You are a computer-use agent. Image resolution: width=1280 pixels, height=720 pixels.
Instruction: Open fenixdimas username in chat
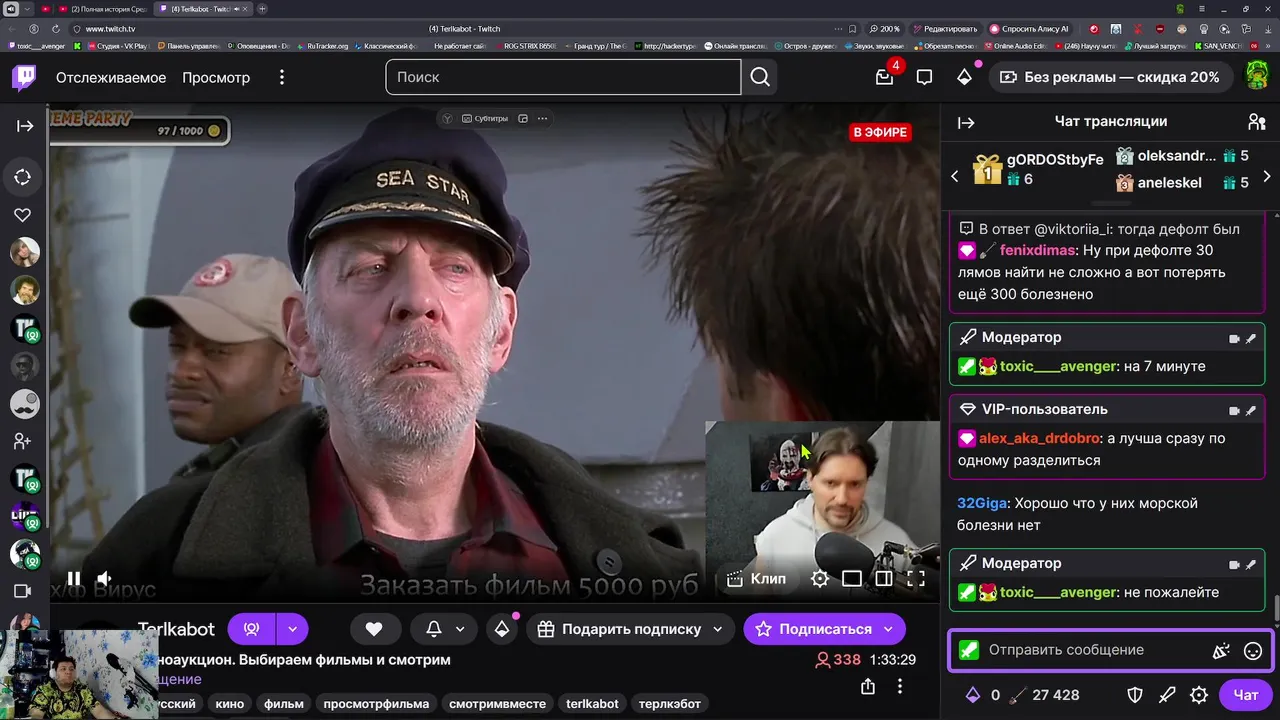pos(1037,251)
